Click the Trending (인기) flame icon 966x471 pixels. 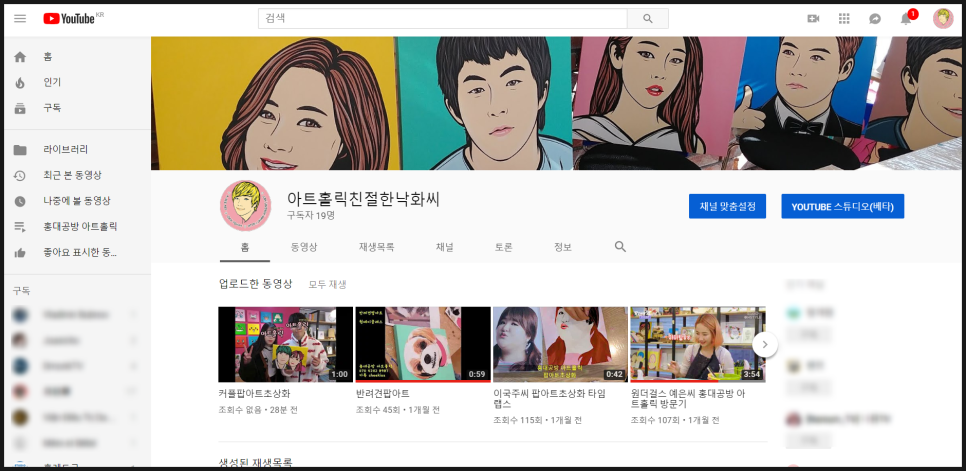[x=20, y=83]
